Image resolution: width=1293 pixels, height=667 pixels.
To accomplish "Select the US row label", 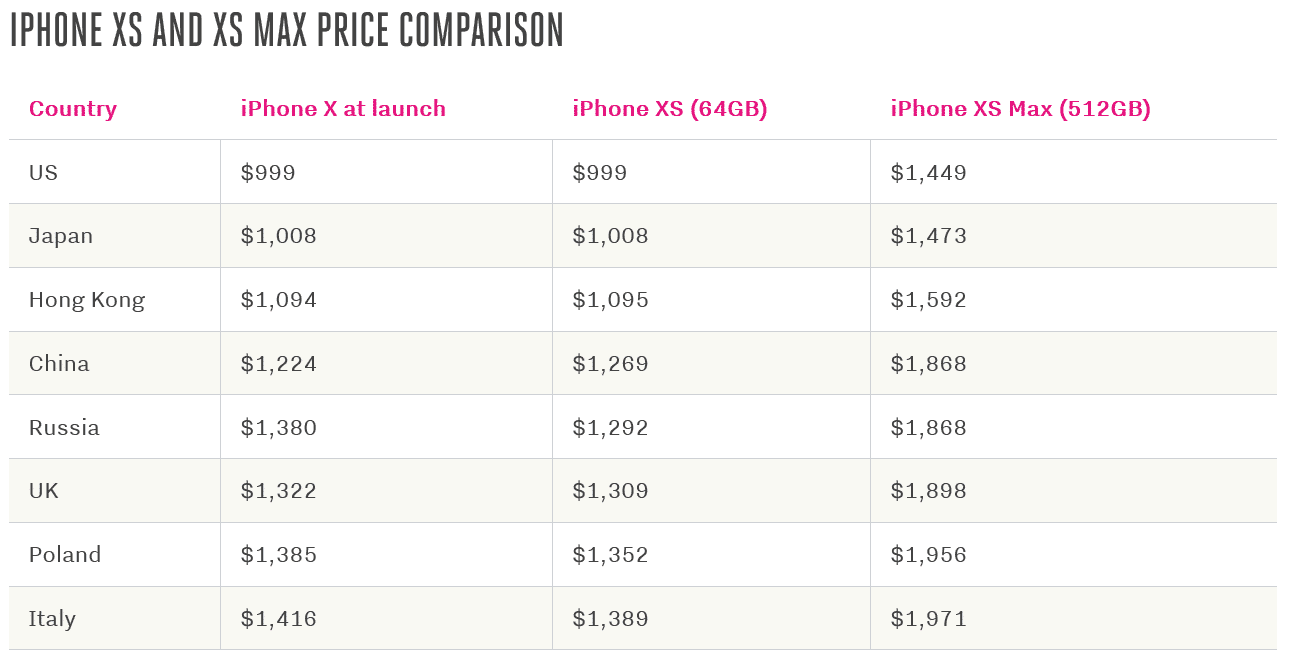I will click(44, 173).
